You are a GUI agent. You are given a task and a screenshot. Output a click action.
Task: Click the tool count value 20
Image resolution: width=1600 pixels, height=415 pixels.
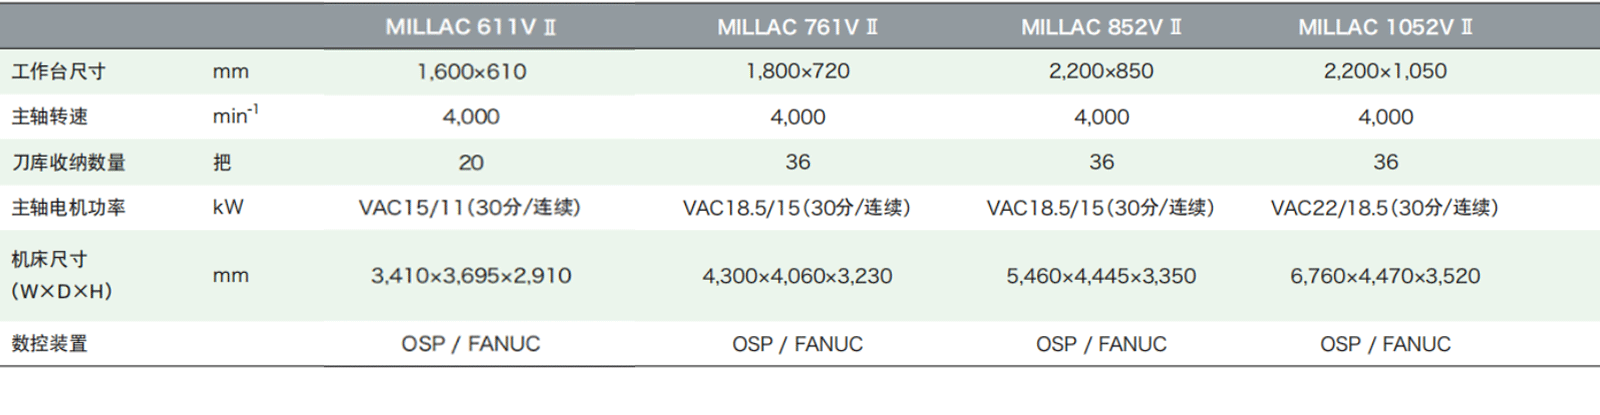coord(471,162)
